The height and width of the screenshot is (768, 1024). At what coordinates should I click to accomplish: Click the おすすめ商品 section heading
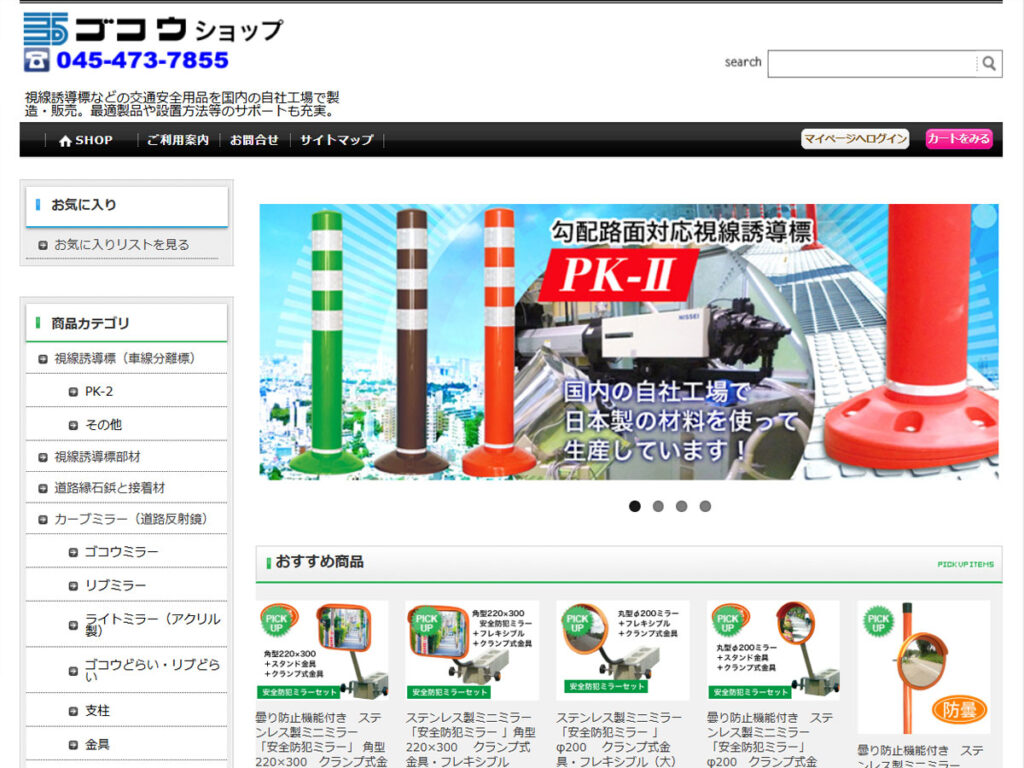(319, 562)
